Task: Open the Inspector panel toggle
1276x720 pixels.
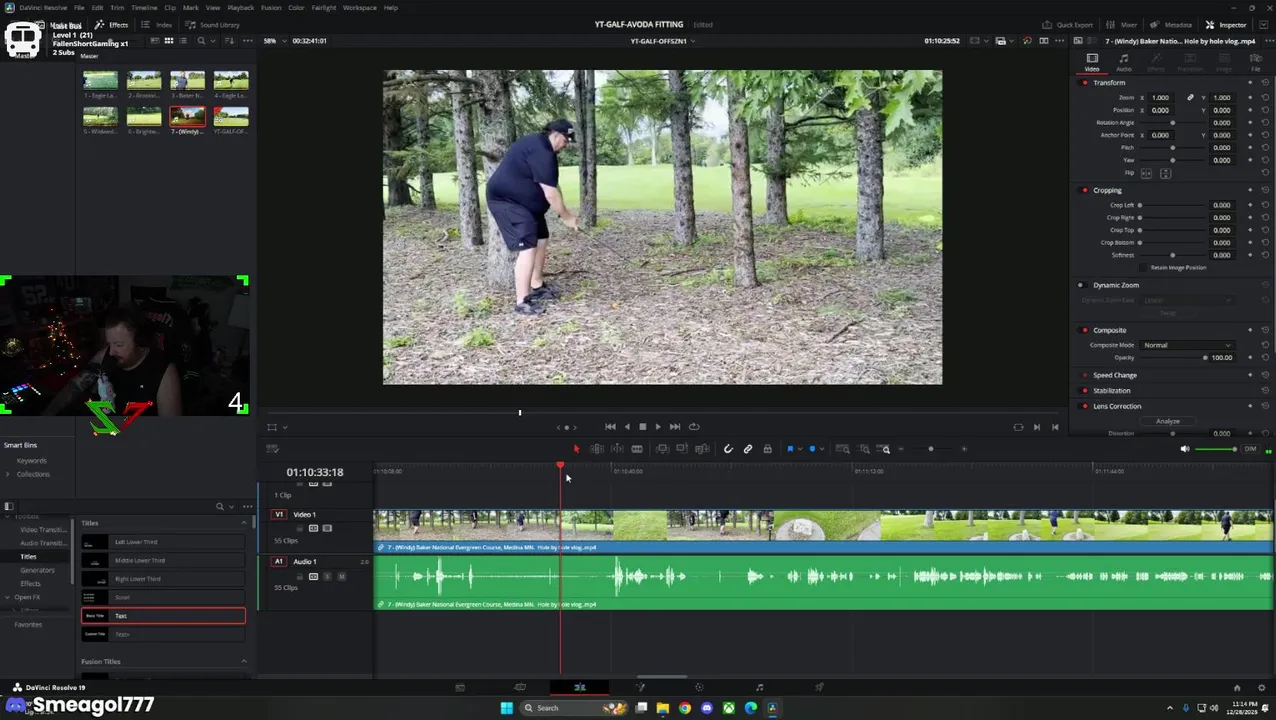Action: 1226,25
